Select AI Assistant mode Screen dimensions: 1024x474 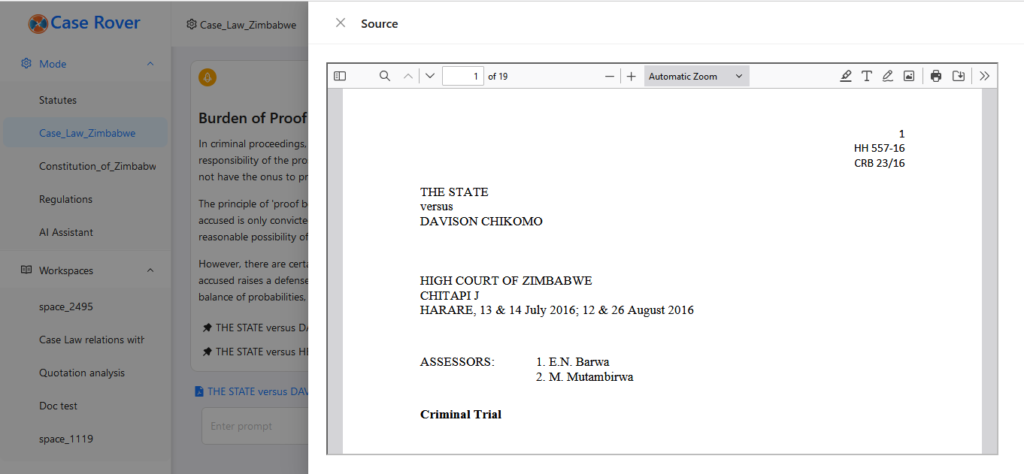[66, 232]
